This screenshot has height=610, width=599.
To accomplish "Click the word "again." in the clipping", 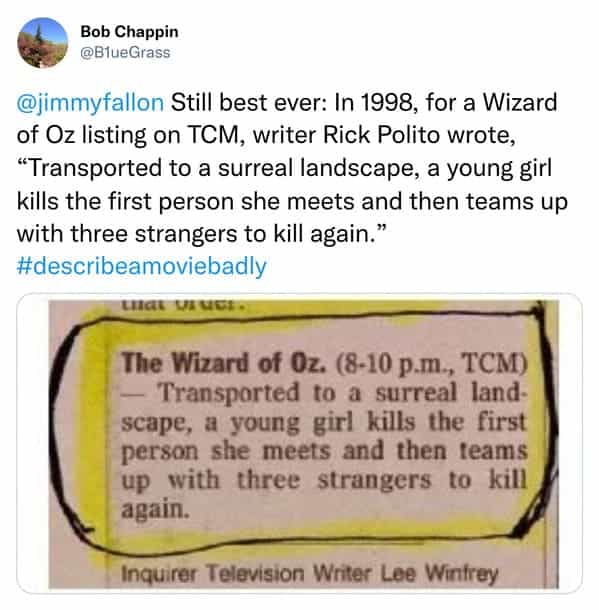I will (x=155, y=509).
